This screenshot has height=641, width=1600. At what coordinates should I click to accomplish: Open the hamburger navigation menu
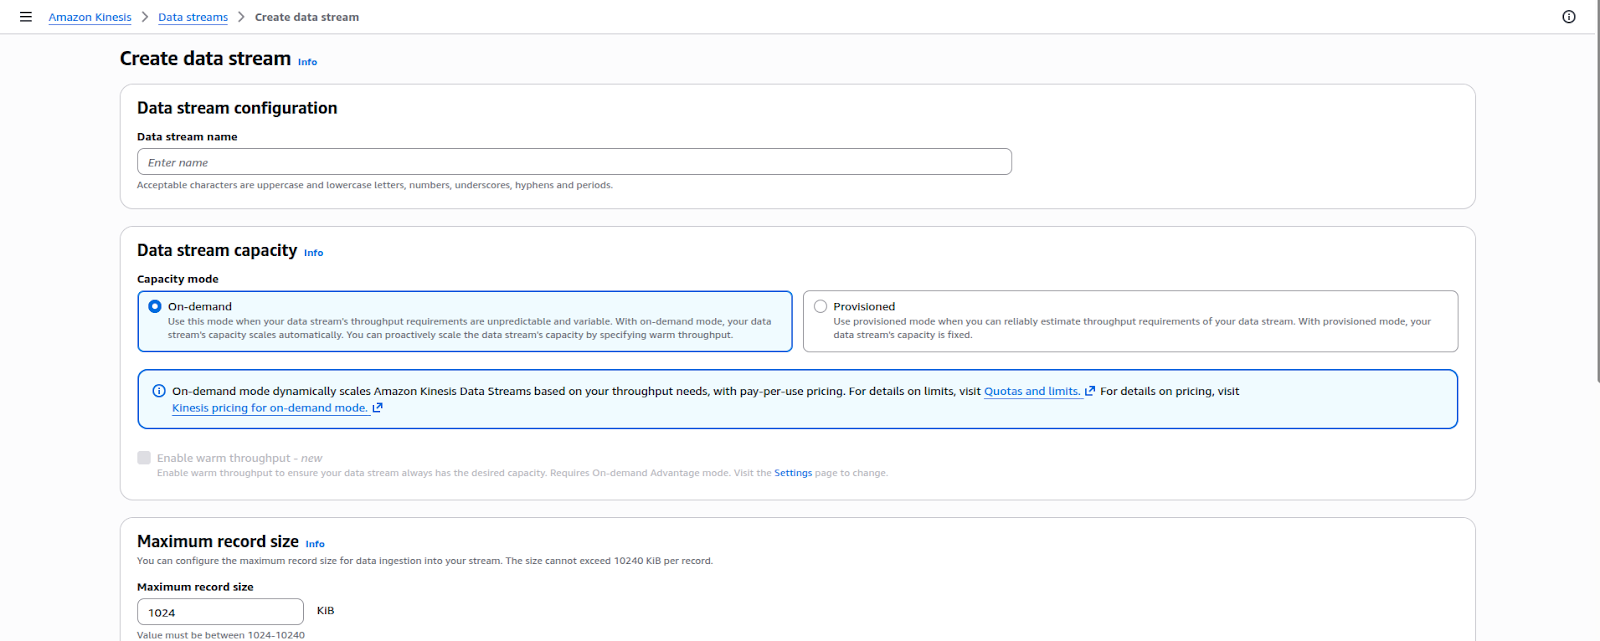26,17
